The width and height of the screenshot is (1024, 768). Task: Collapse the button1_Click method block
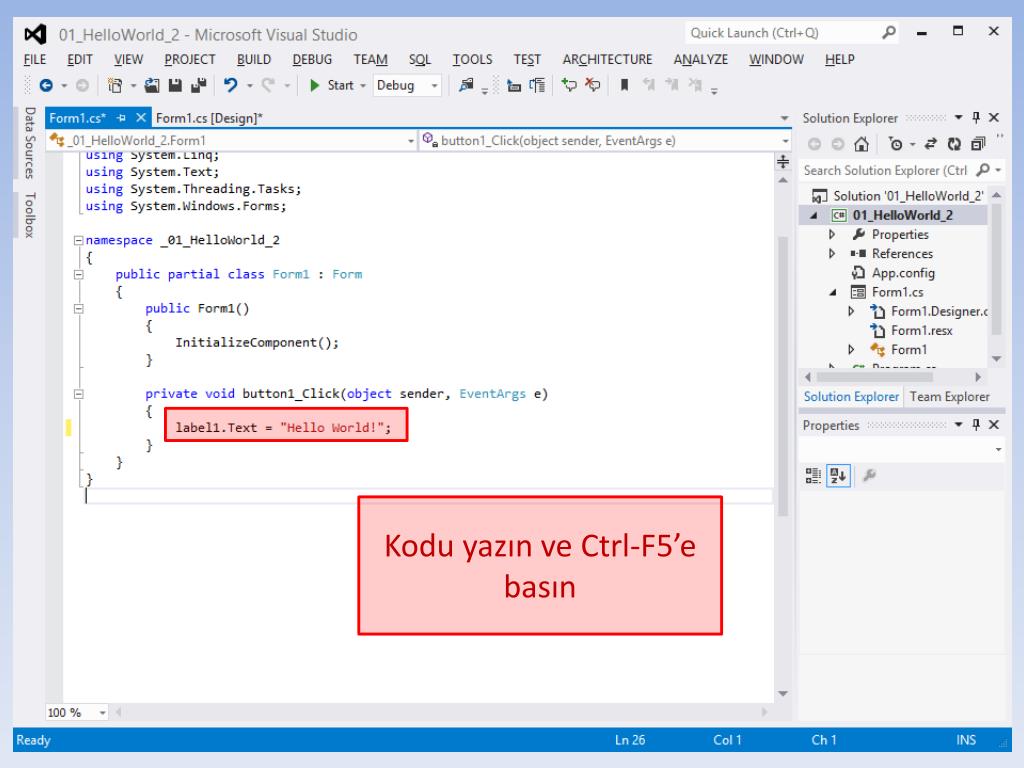click(78, 394)
